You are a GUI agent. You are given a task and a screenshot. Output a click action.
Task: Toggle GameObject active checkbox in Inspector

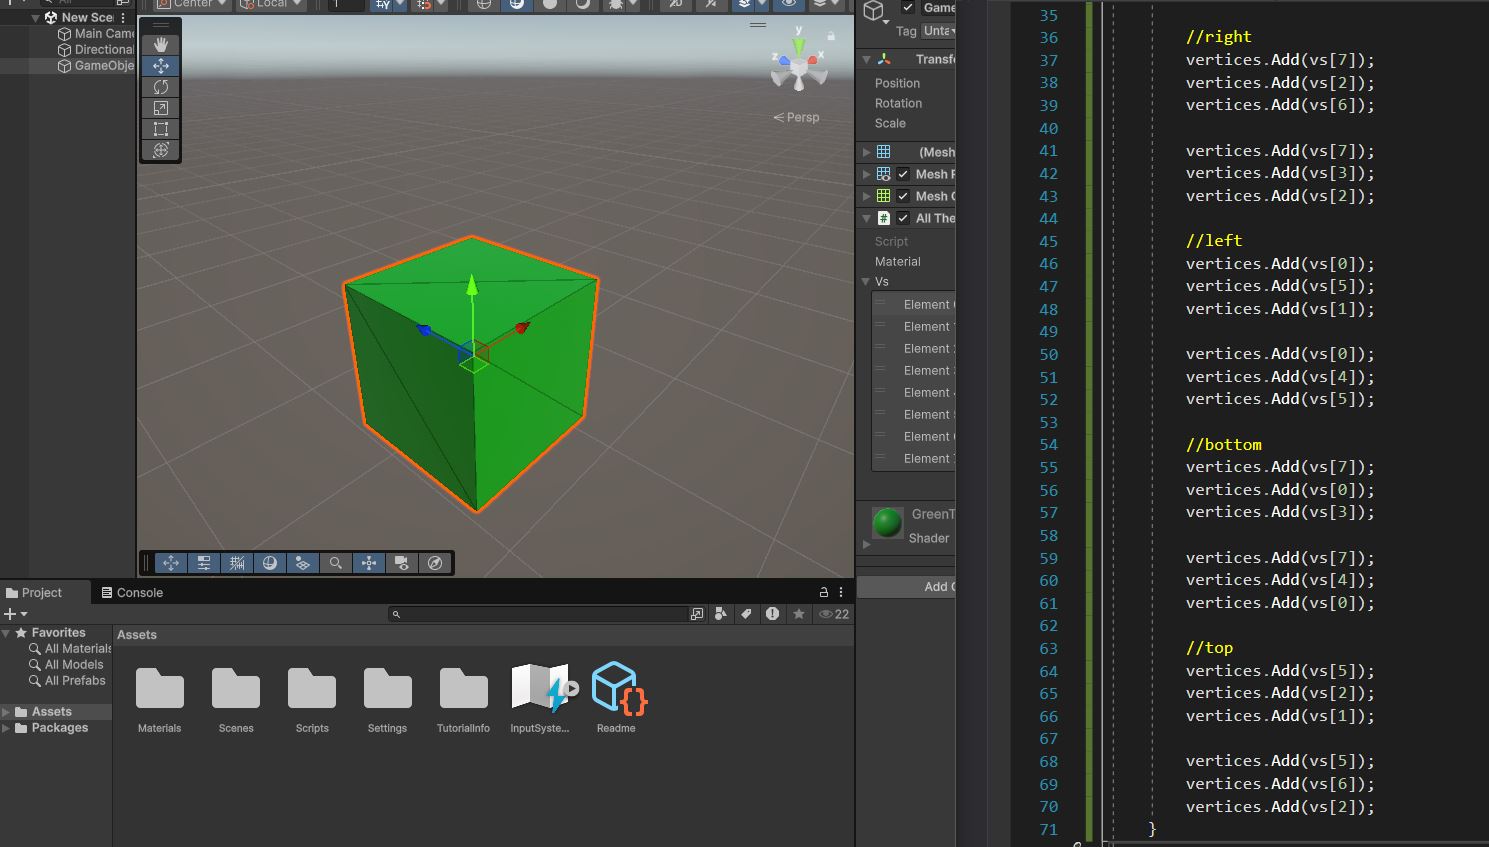pyautogui.click(x=908, y=8)
